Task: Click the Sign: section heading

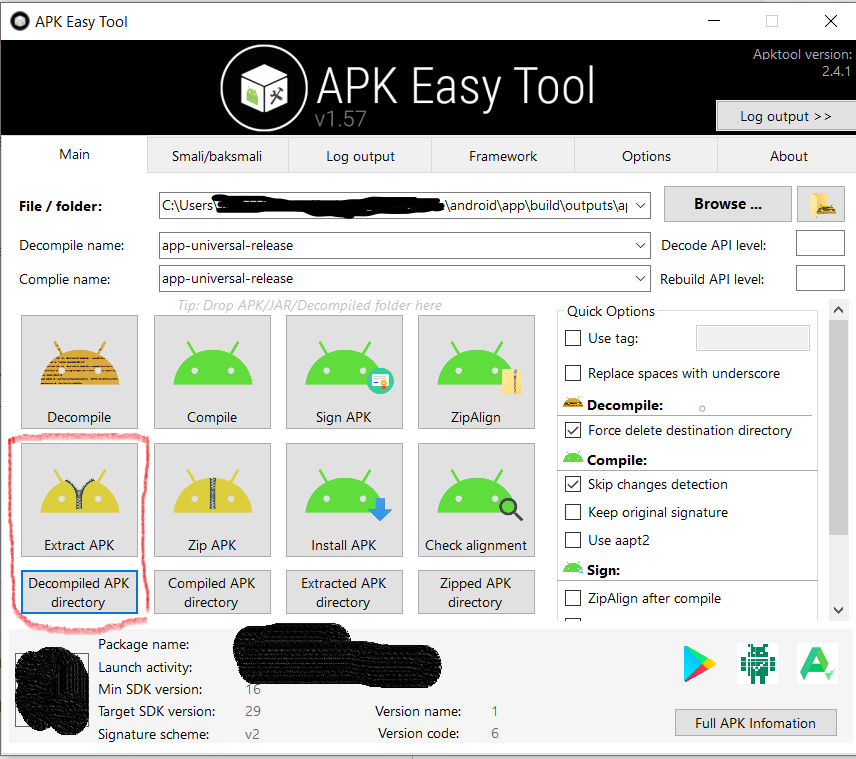Action: point(603,570)
